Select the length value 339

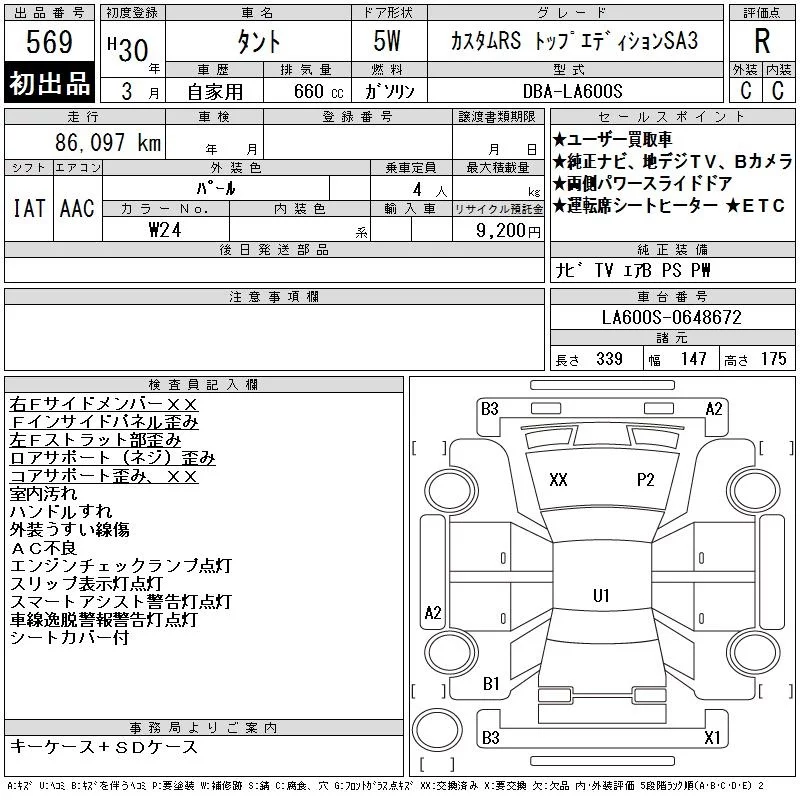pos(609,359)
